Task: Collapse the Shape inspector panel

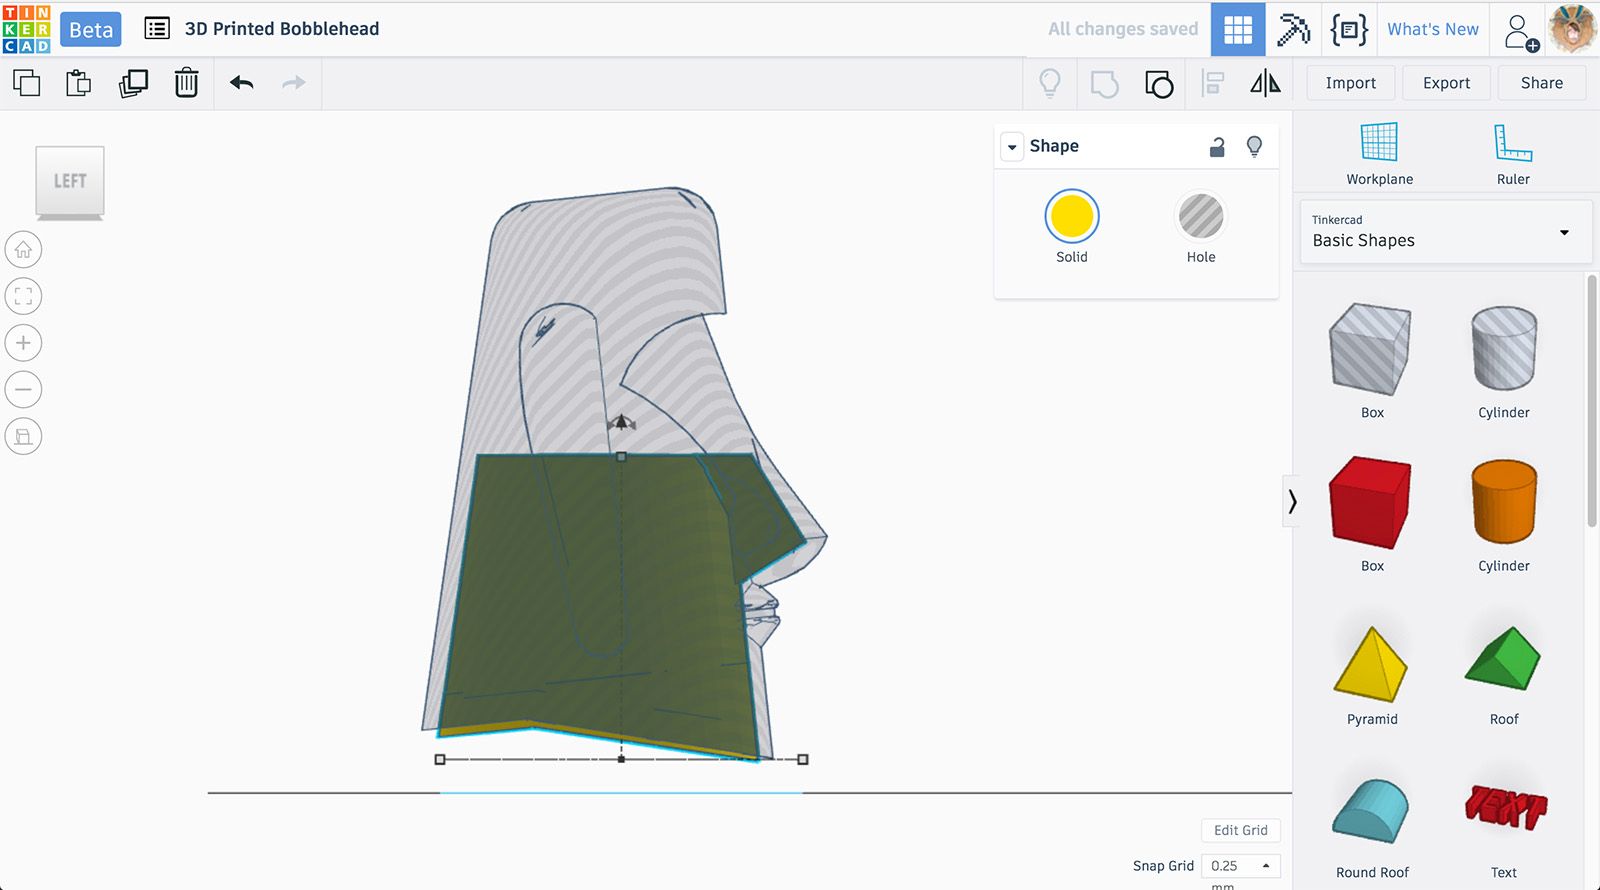Action: click(x=1012, y=147)
